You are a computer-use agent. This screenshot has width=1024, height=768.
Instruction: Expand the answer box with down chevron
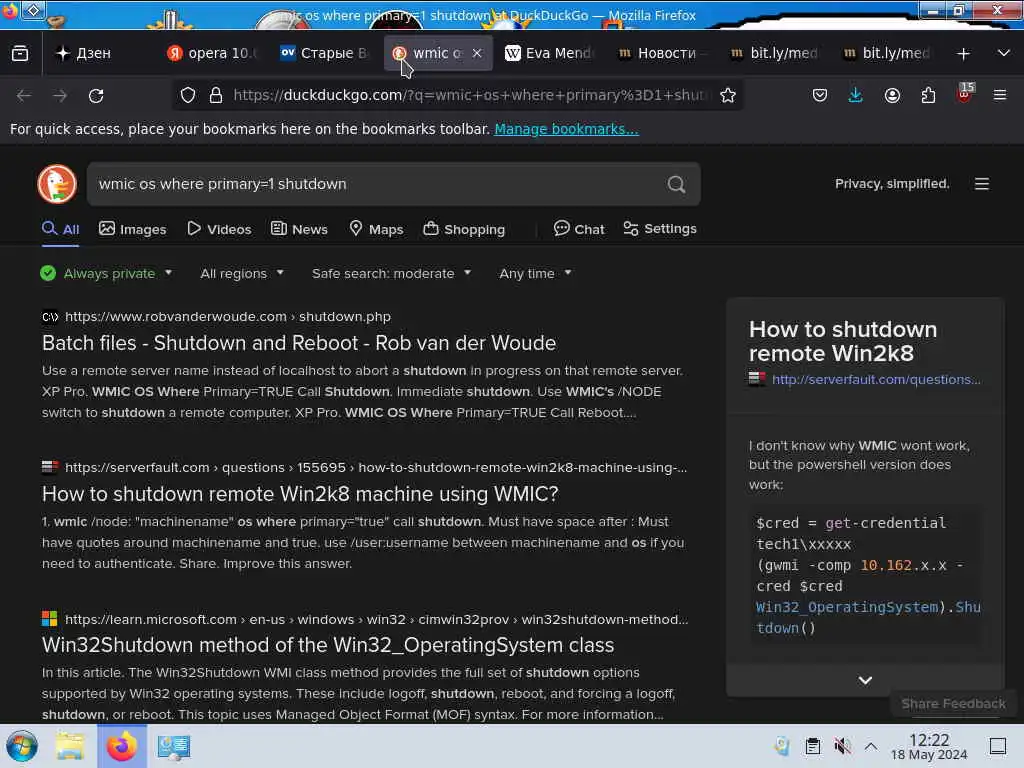pyautogui.click(x=865, y=680)
